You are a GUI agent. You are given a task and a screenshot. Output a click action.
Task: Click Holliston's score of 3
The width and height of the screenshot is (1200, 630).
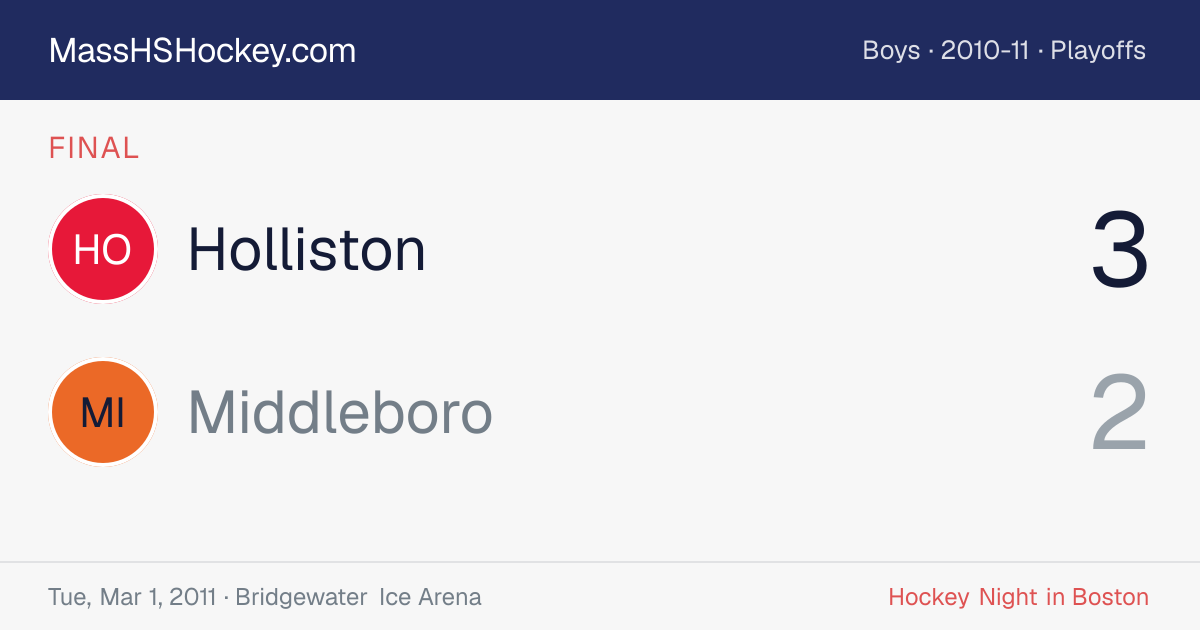tap(1120, 249)
